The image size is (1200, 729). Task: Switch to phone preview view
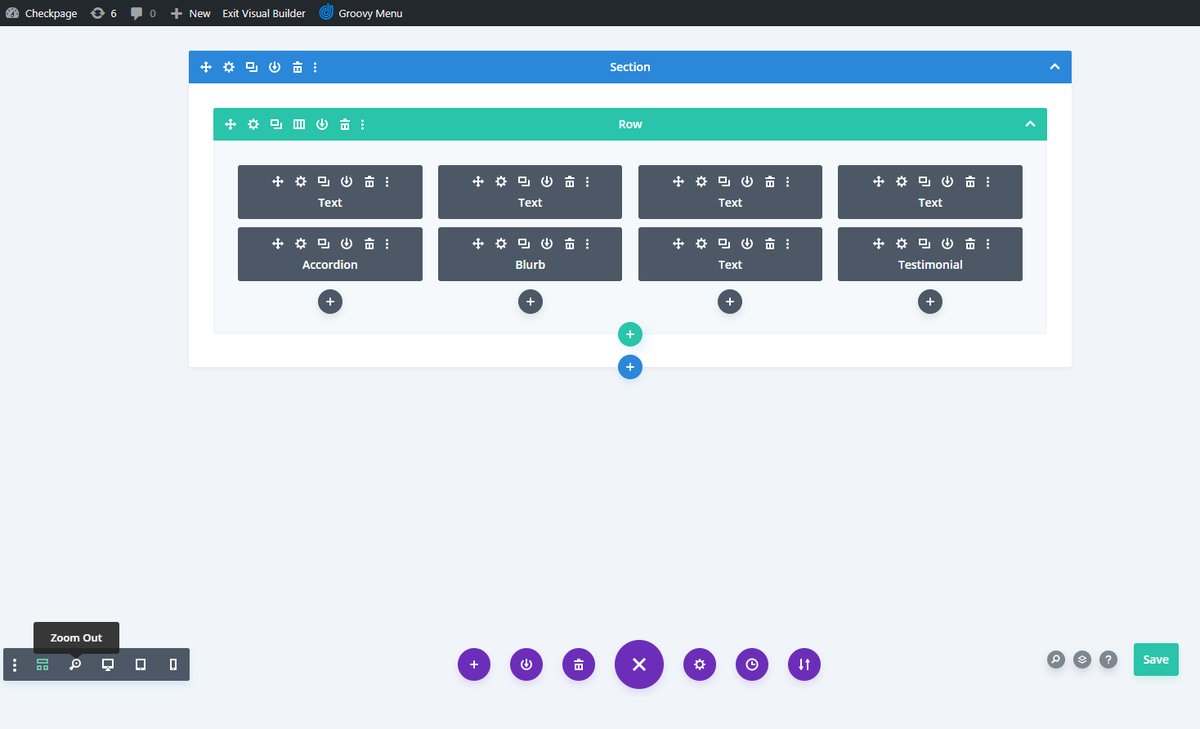tap(173, 665)
